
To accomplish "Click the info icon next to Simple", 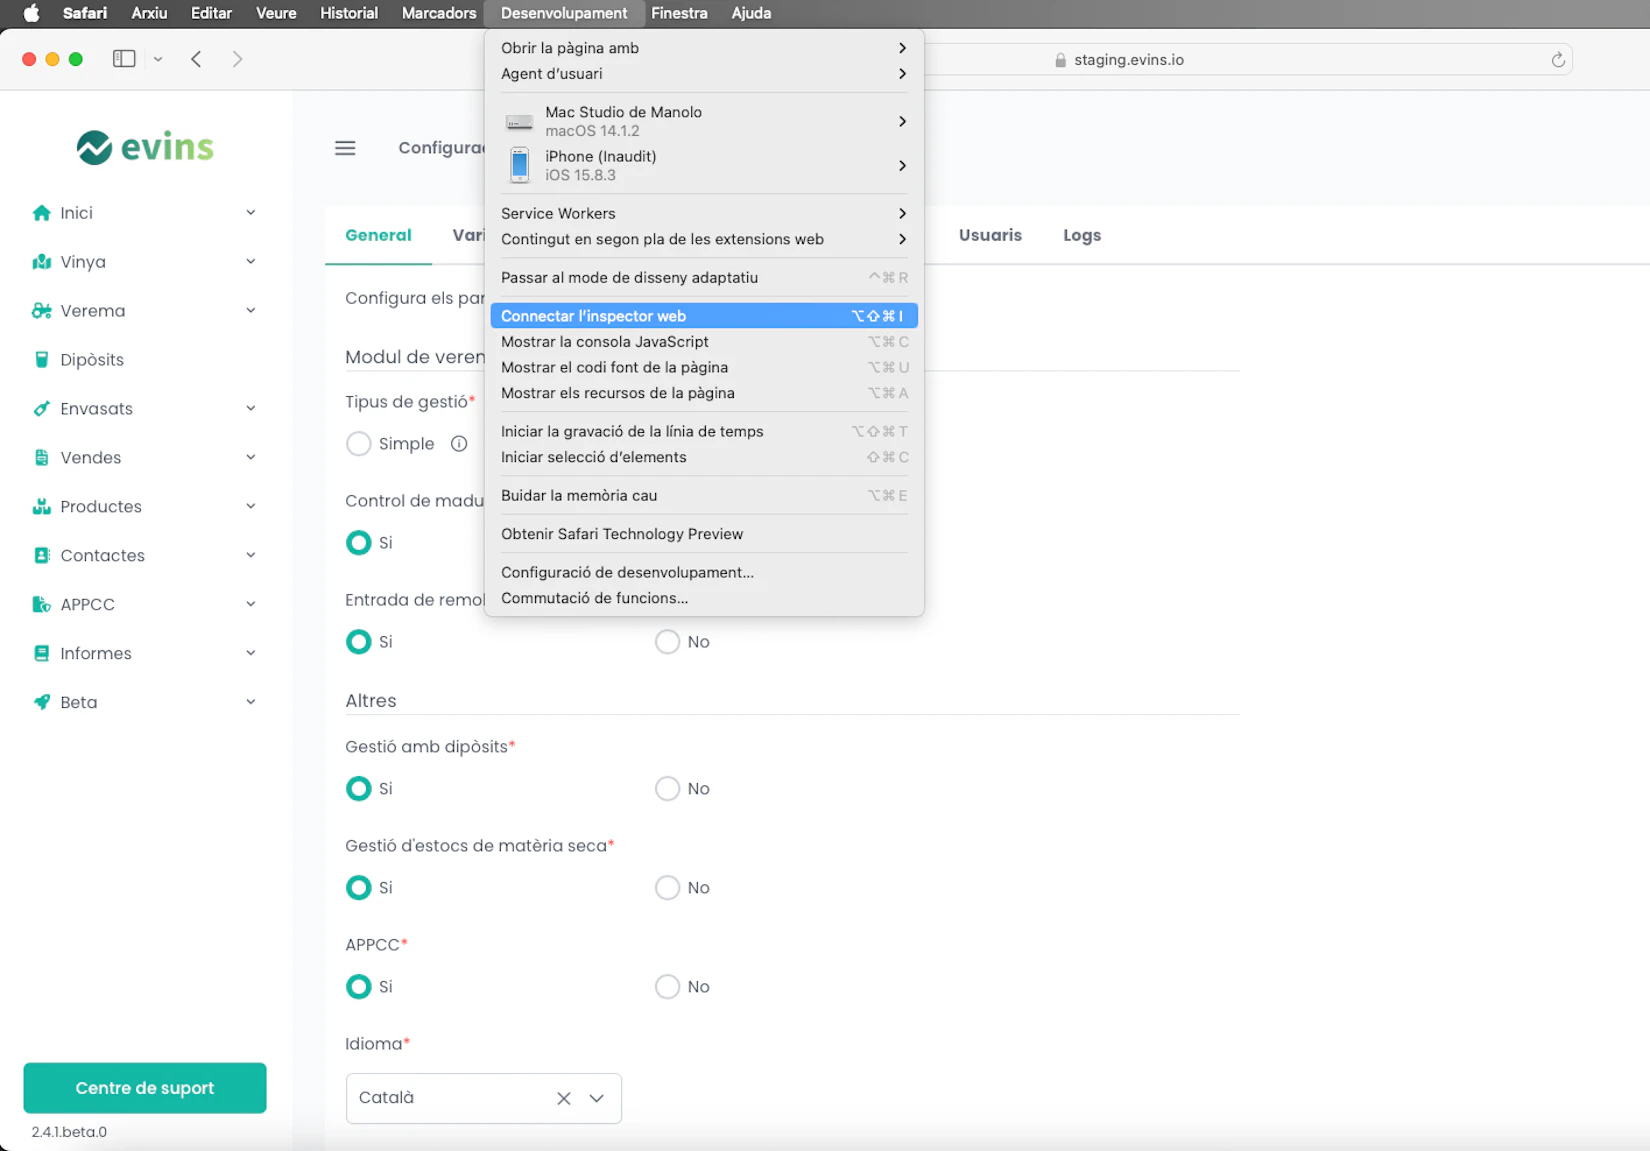I will 459,444.
